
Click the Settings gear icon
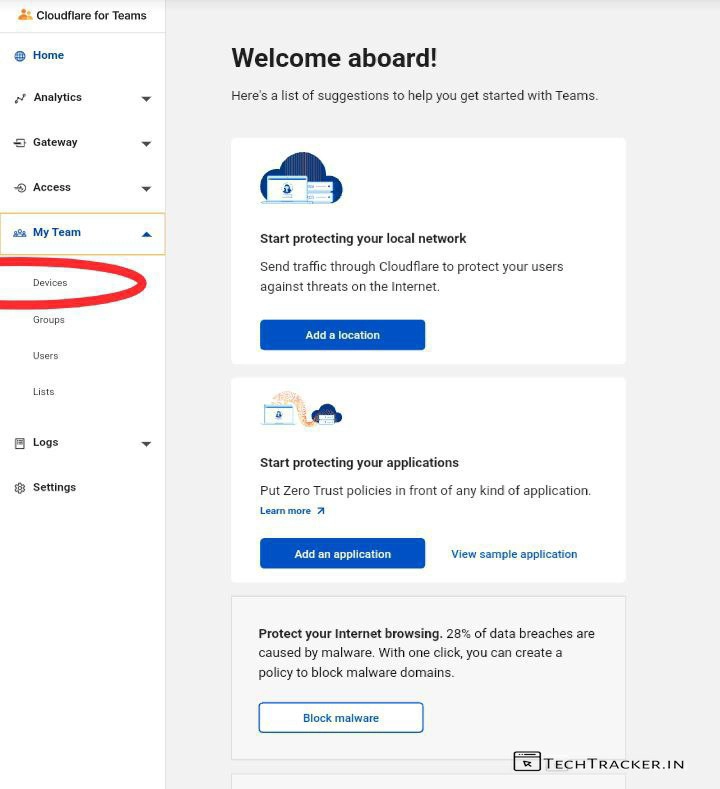(20, 488)
